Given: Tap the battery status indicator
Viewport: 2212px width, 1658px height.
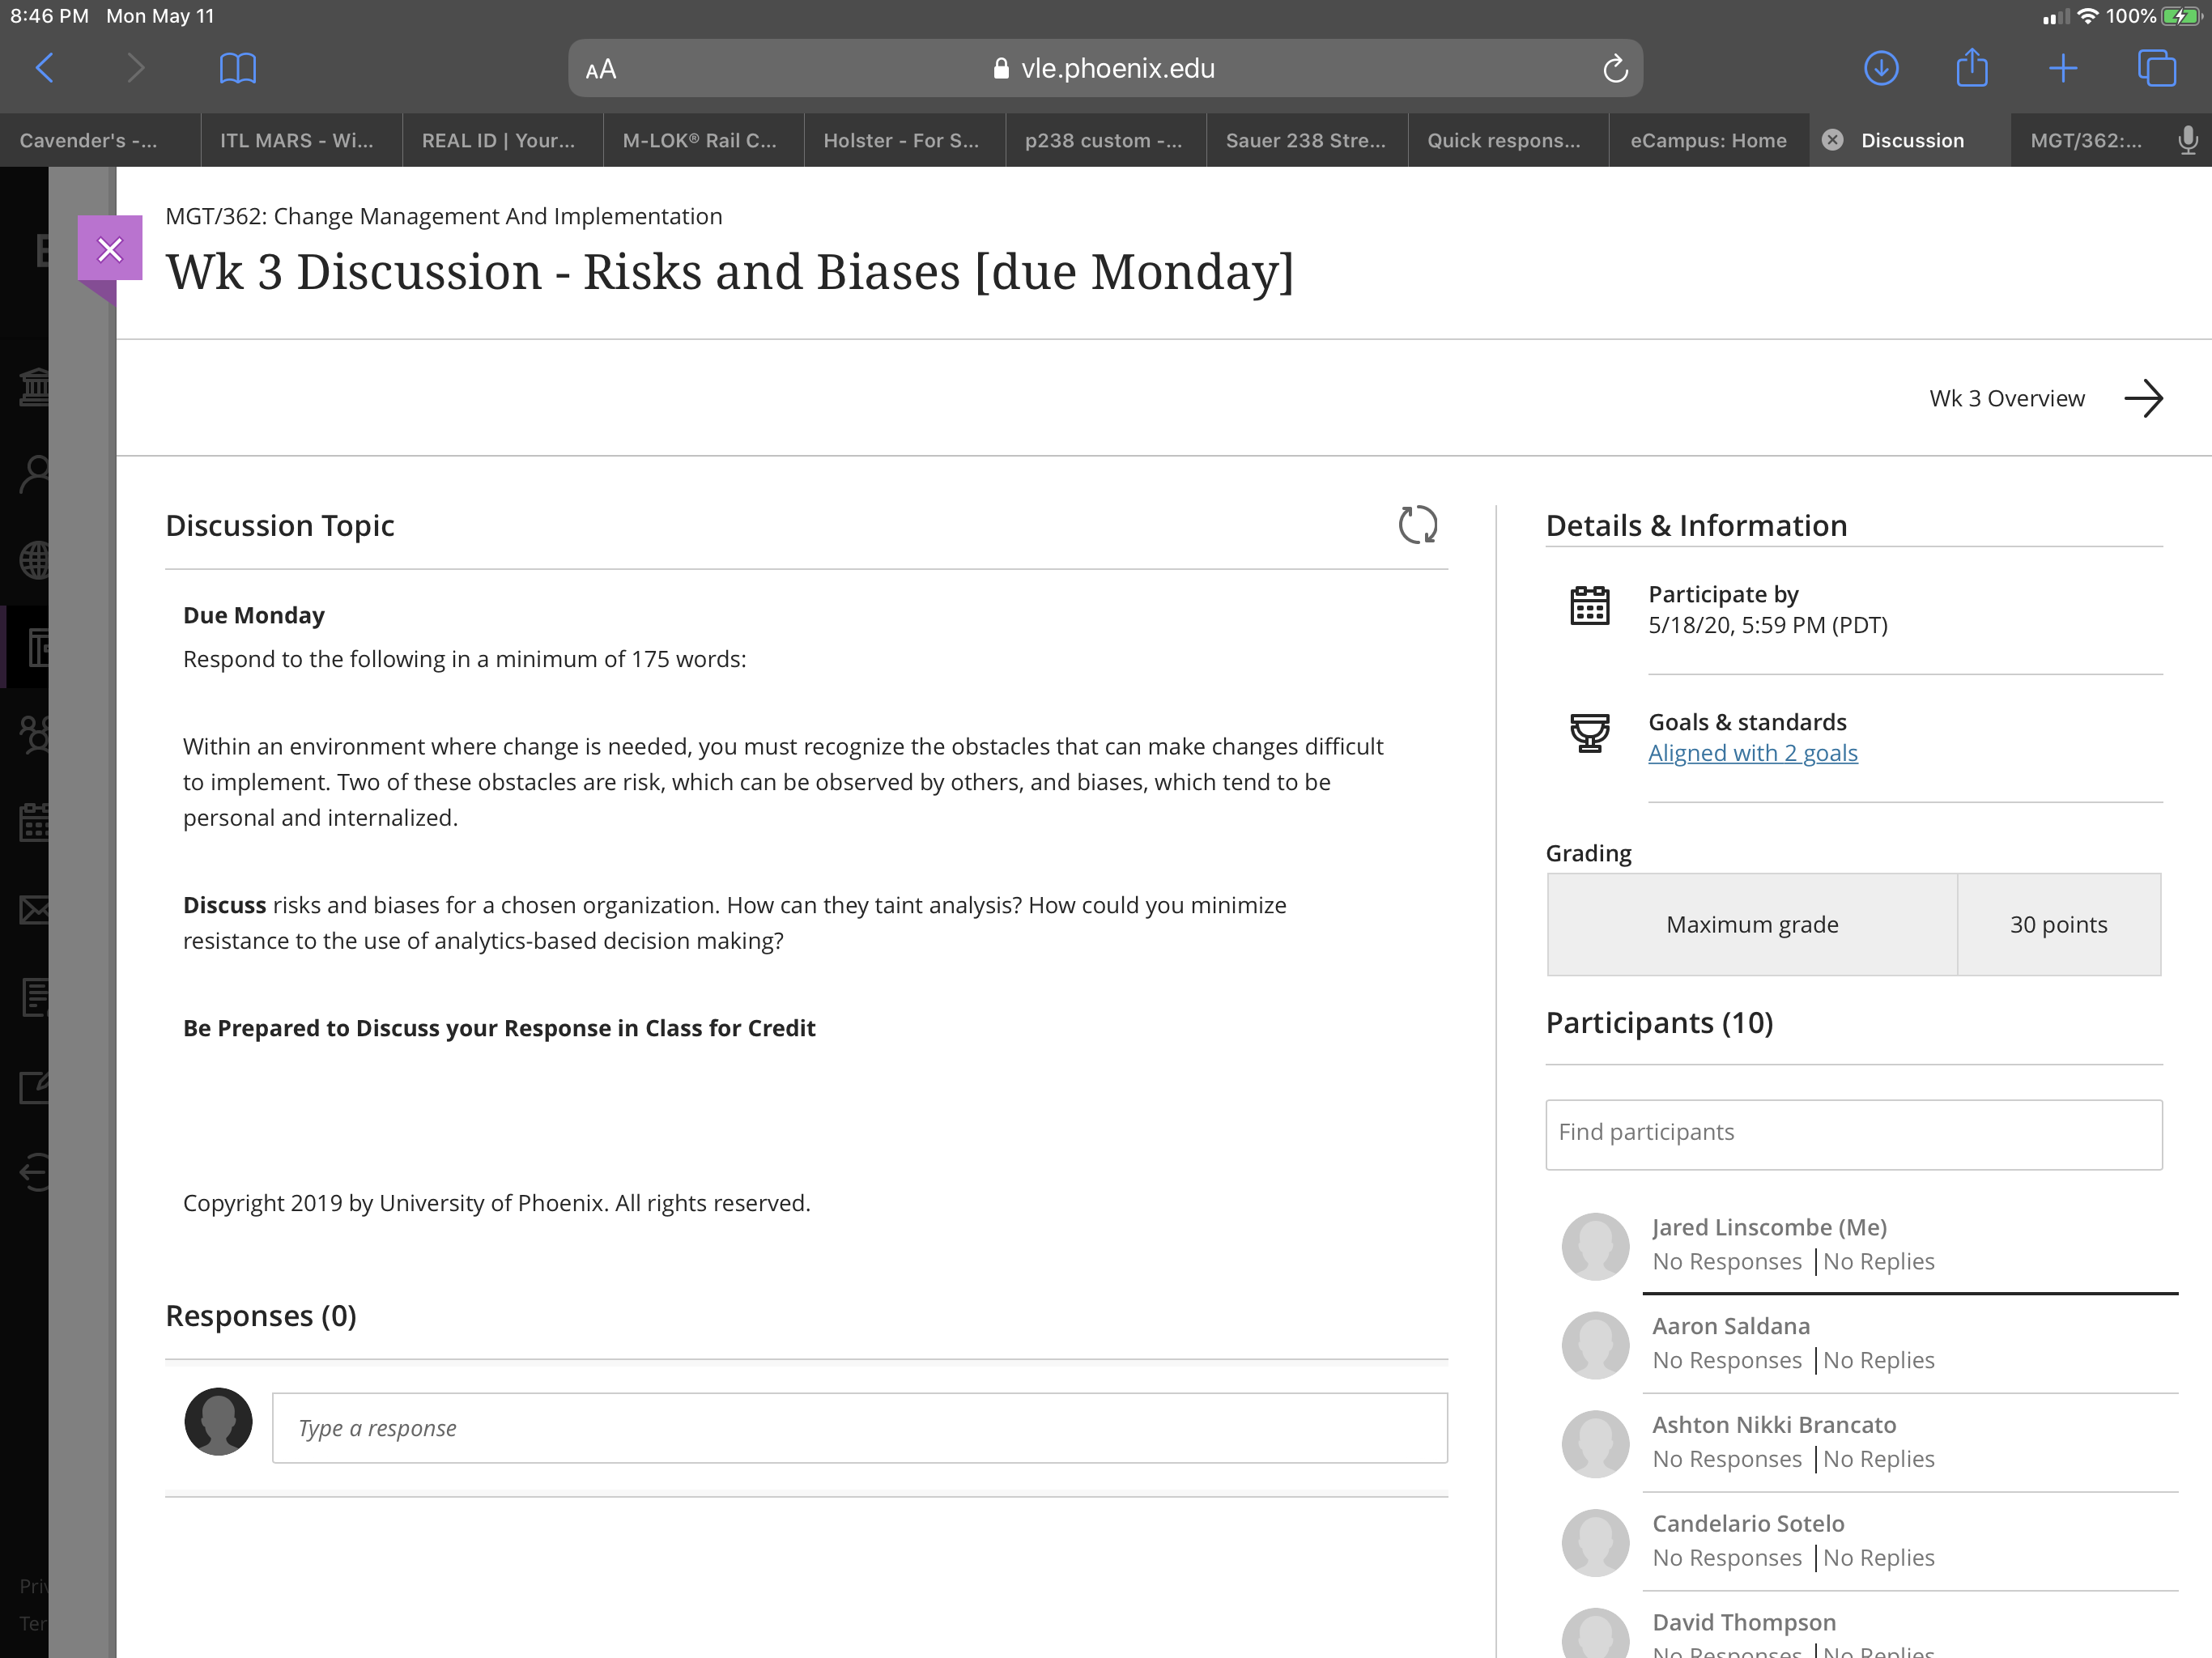Looking at the screenshot, I should click(2181, 16).
